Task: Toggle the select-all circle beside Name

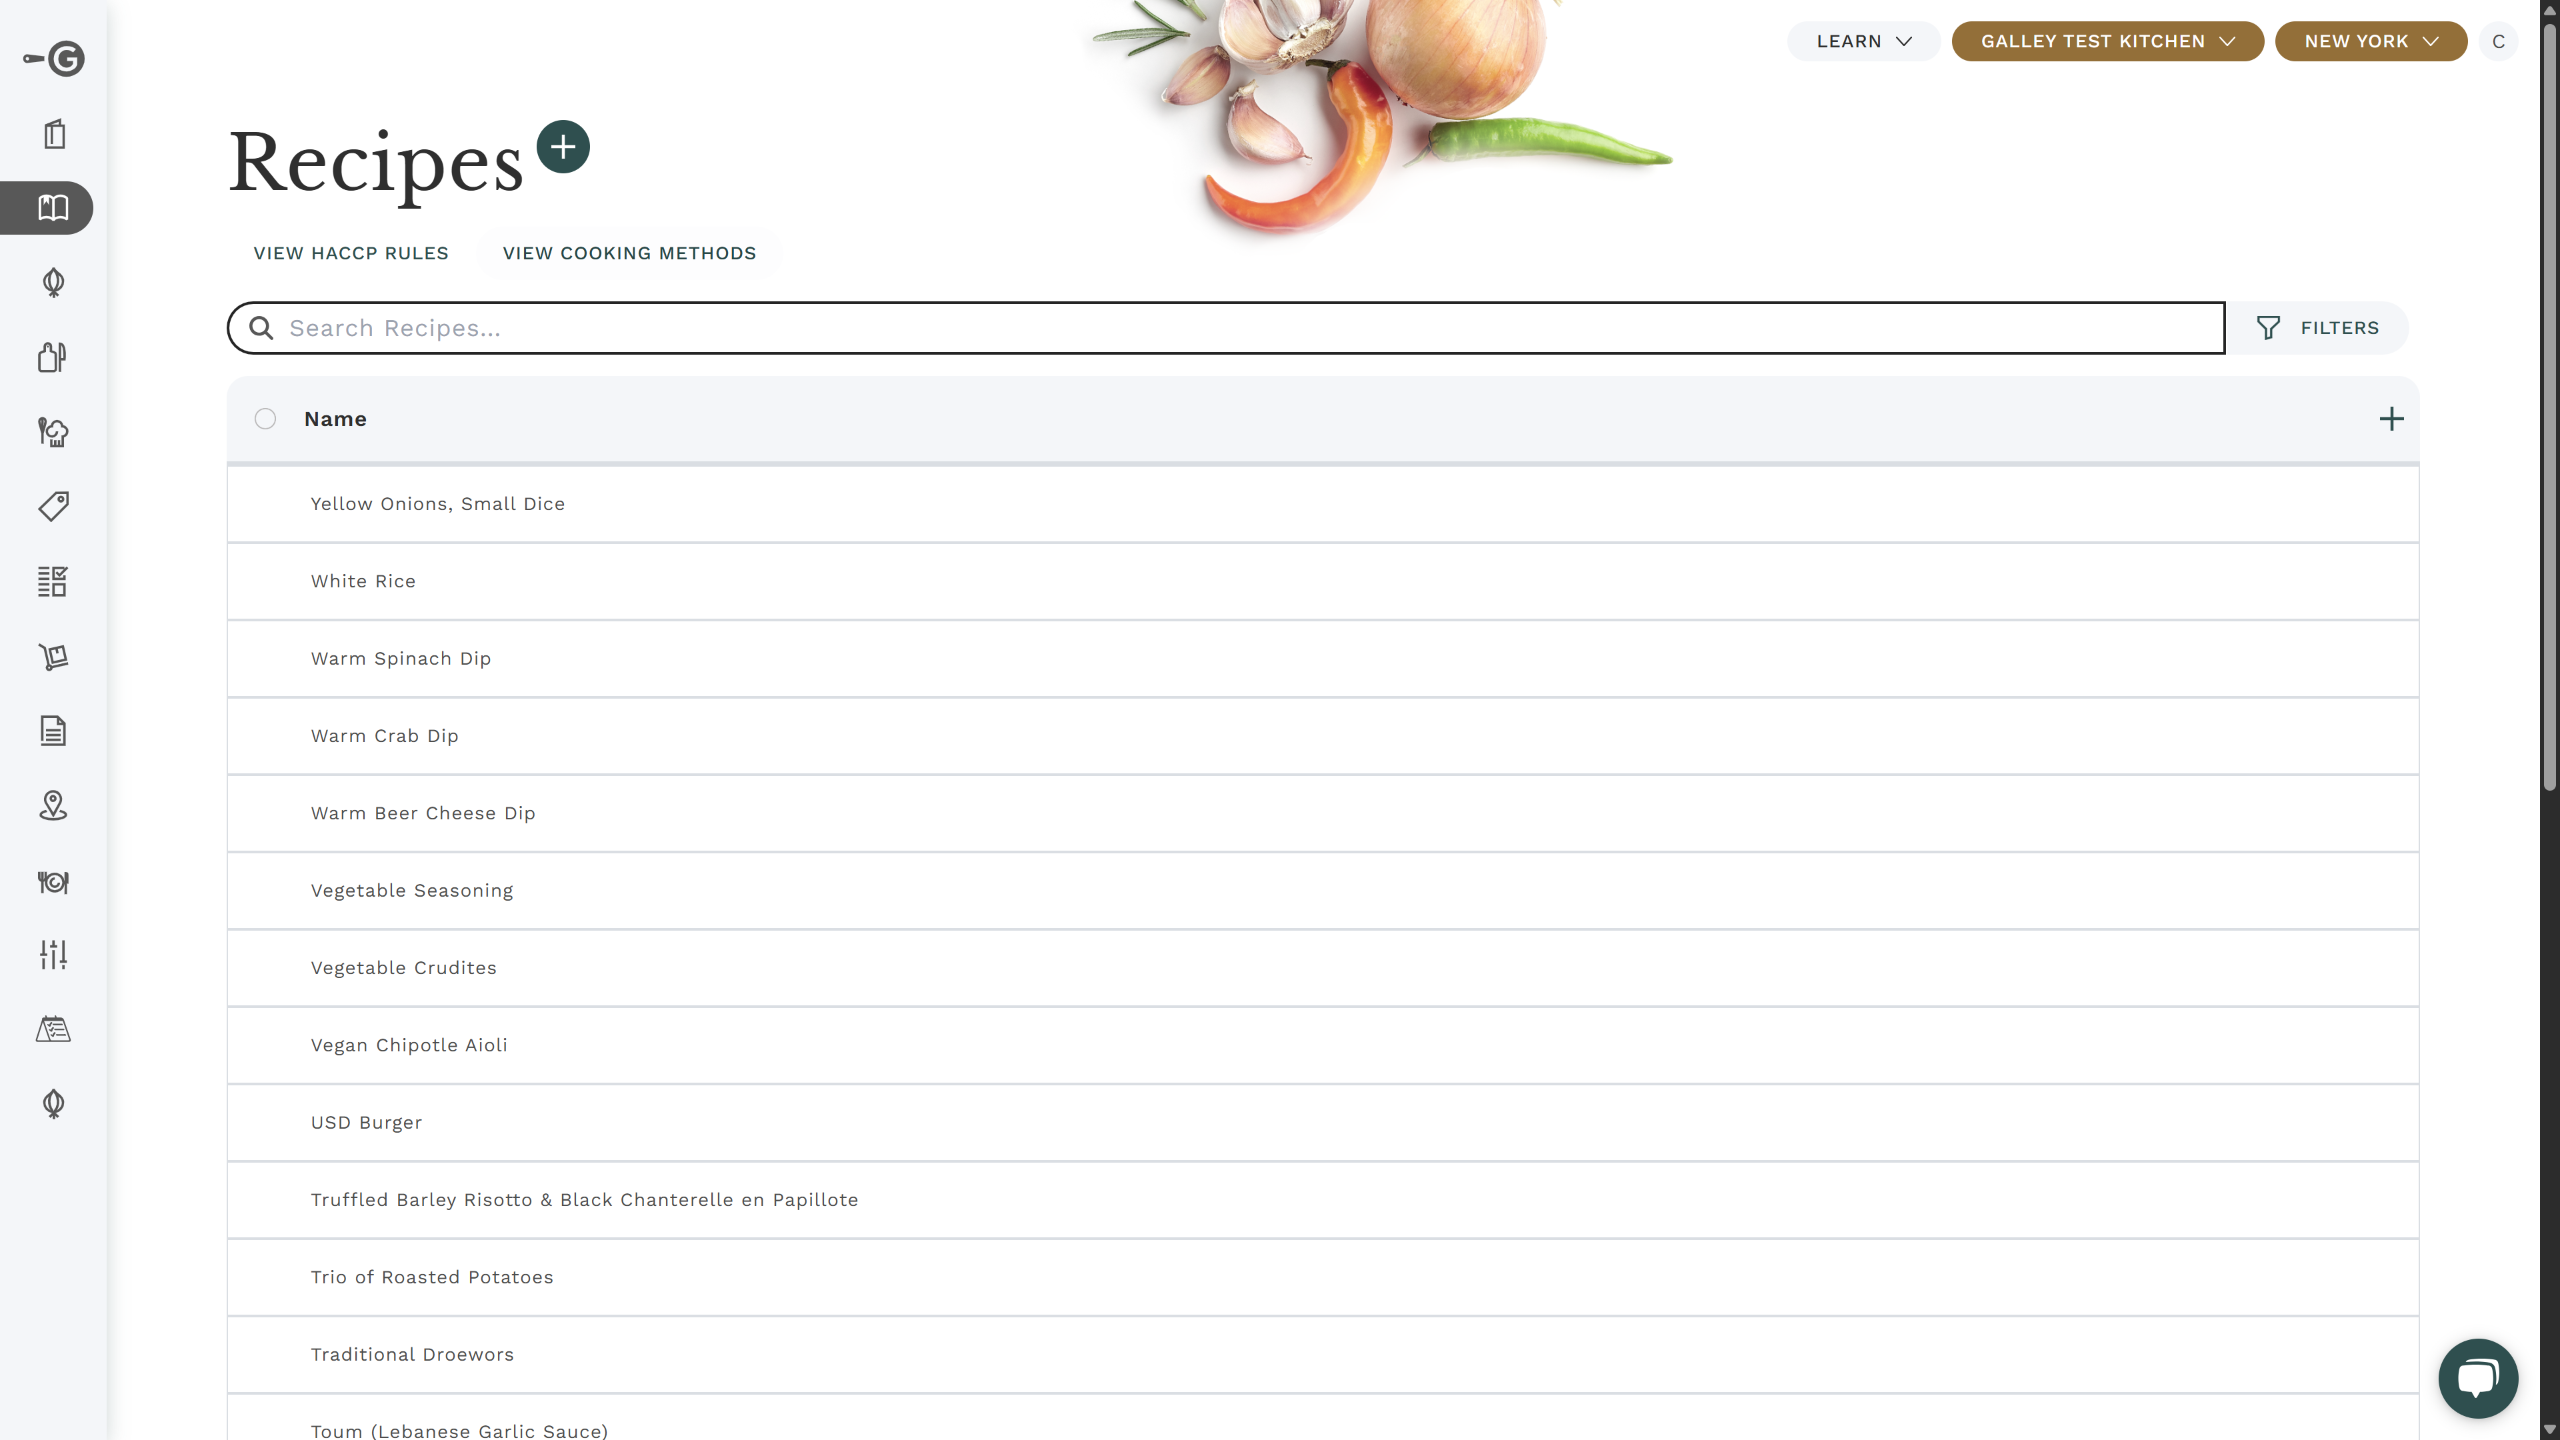Action: tap(265, 419)
